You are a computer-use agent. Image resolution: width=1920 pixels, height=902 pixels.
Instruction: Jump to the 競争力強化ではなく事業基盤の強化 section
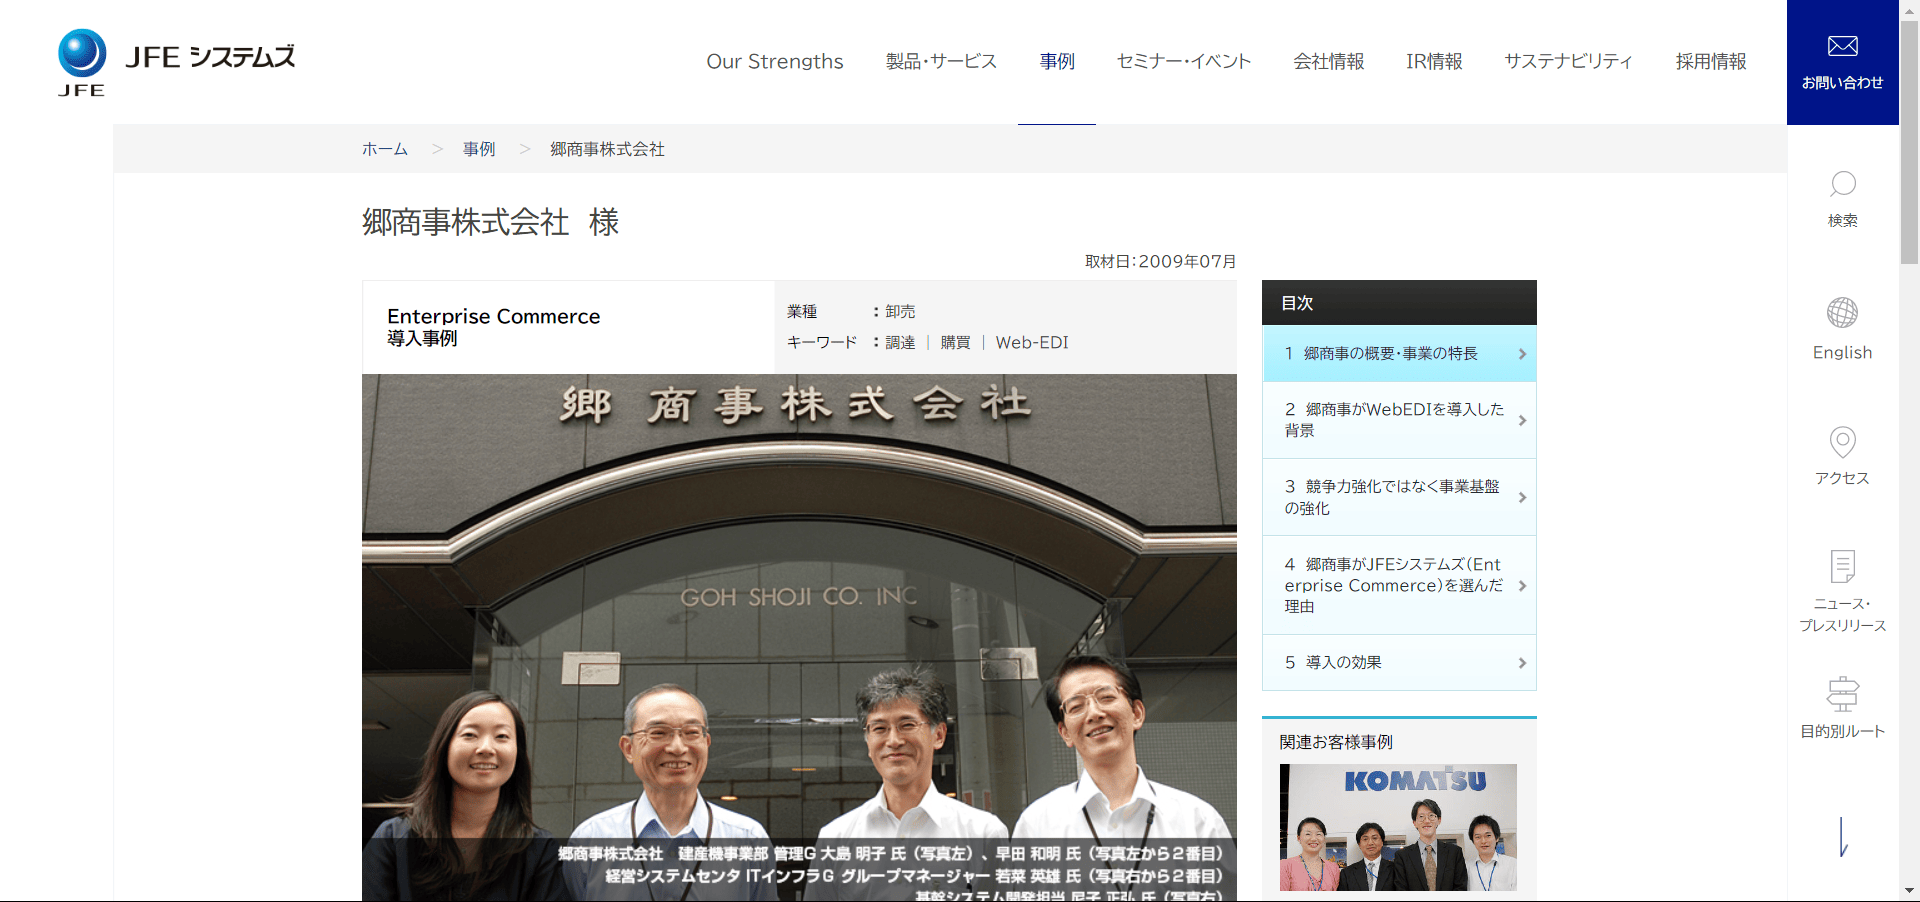[x=1399, y=497]
